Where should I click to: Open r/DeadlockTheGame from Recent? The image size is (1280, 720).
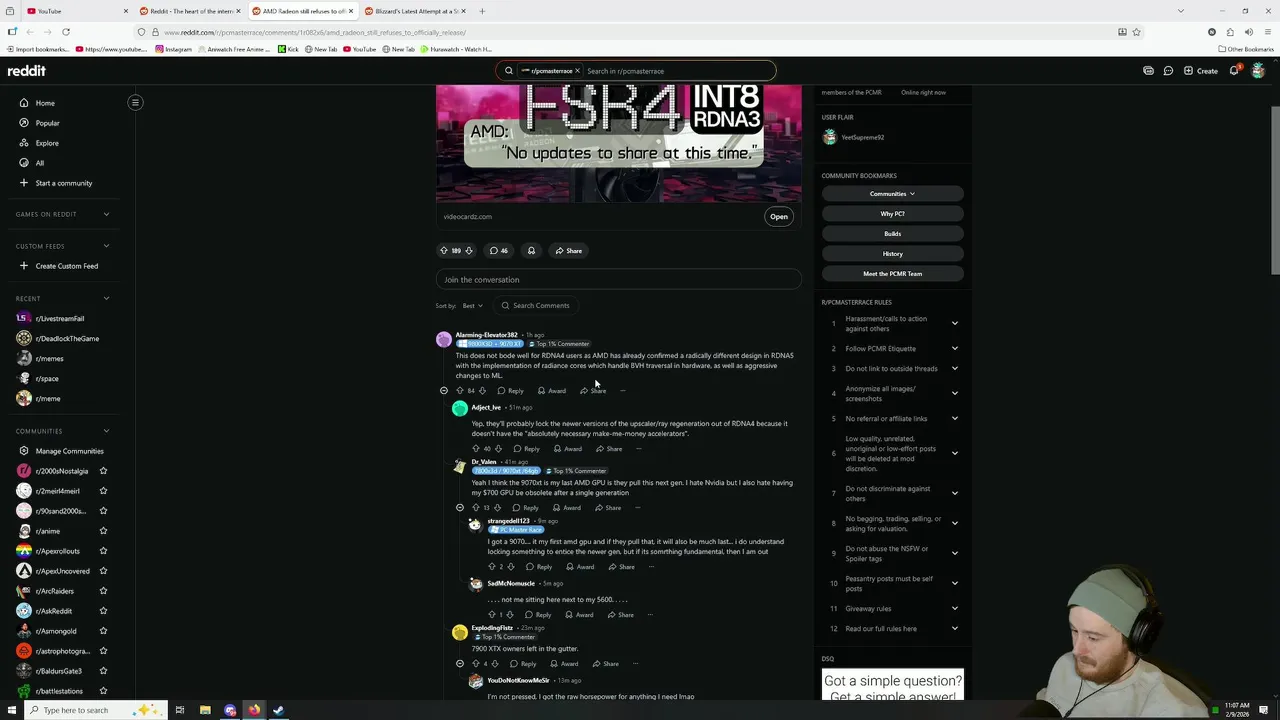pos(67,338)
